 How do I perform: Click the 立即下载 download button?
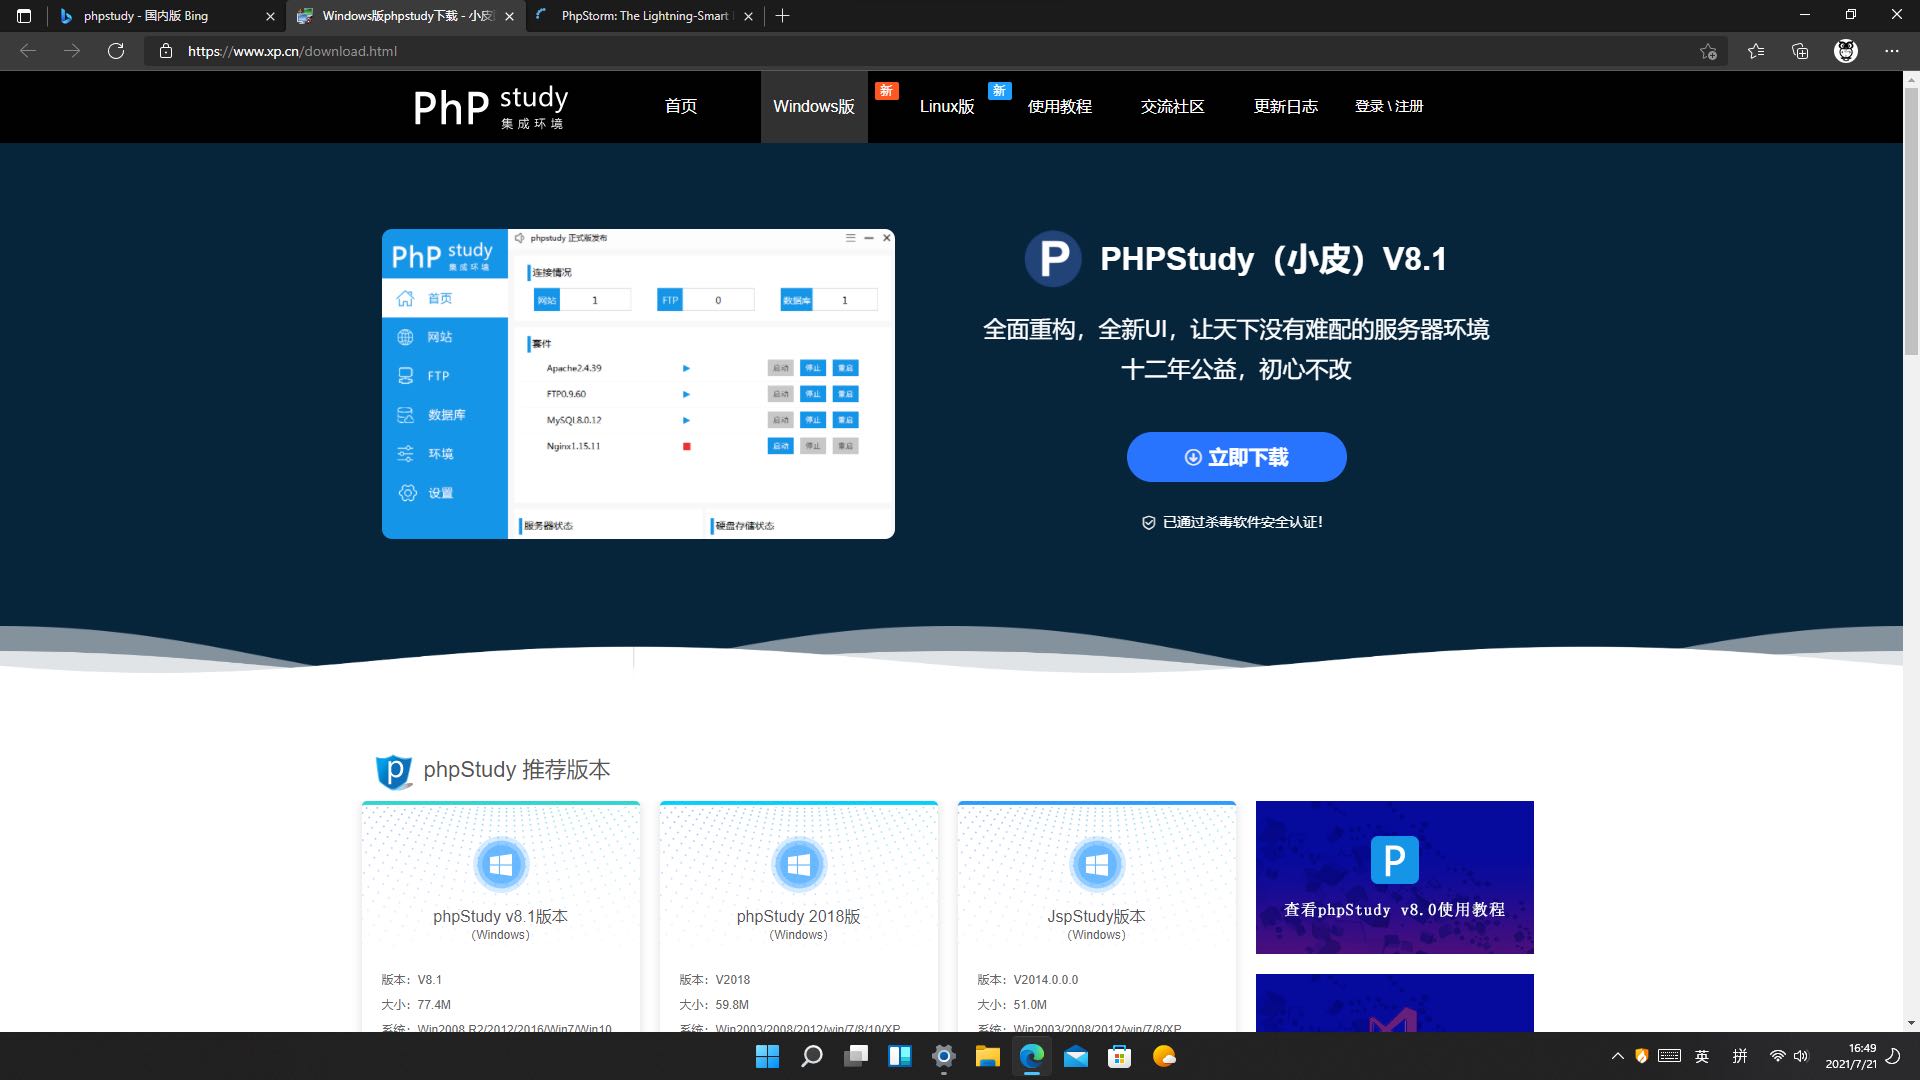tap(1236, 457)
